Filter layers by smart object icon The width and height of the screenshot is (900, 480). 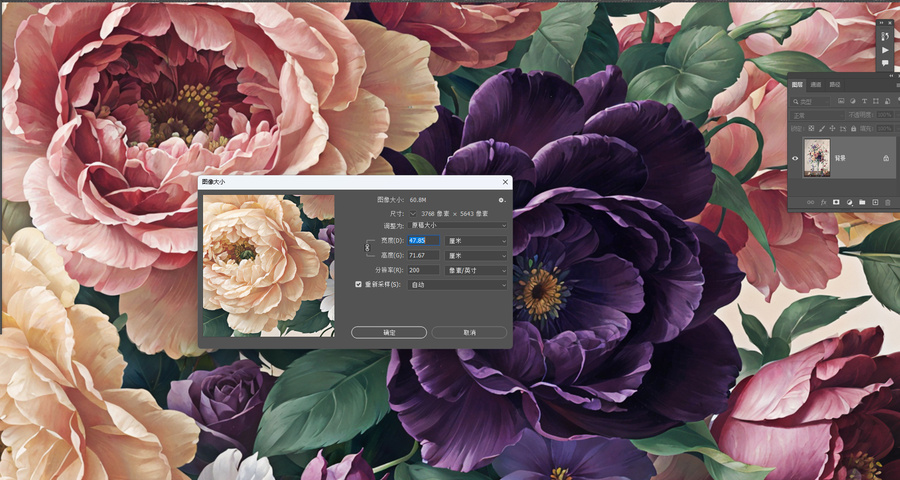coord(887,101)
